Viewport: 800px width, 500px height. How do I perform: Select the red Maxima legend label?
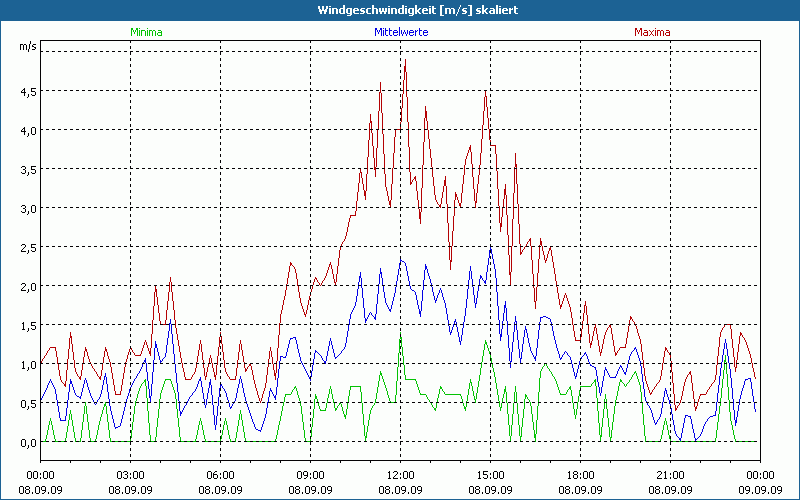coord(652,32)
